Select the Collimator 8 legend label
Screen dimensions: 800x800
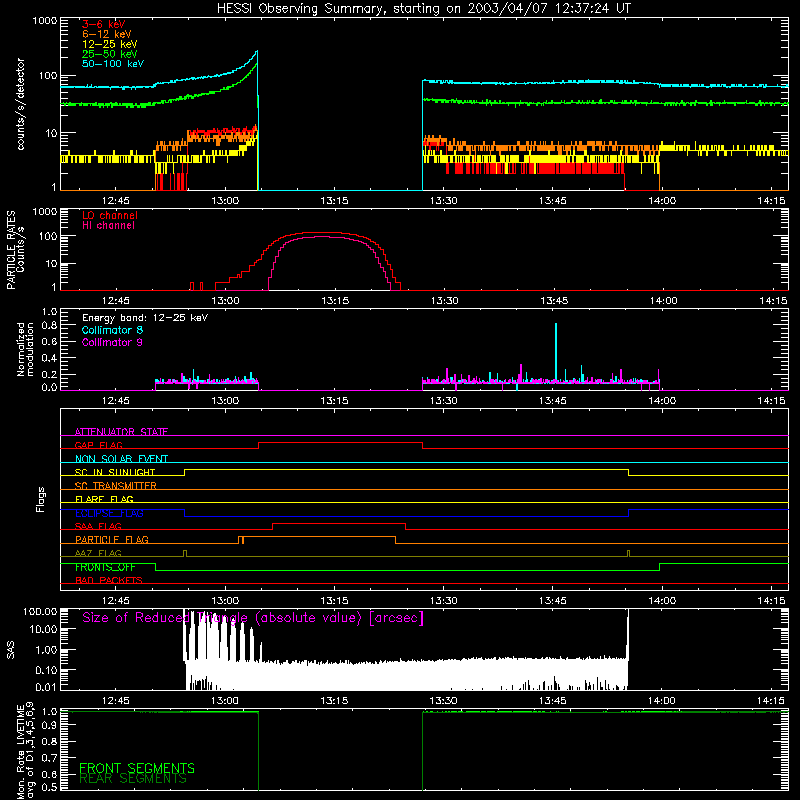coord(112,330)
